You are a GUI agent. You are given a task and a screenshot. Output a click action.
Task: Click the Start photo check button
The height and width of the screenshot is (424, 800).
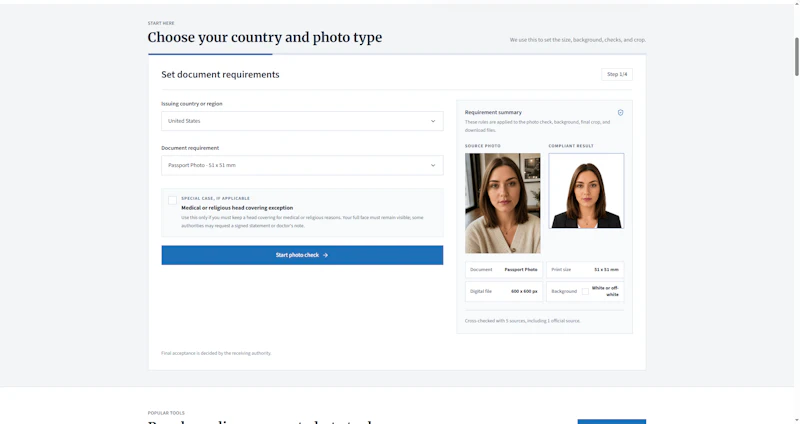[x=302, y=255]
